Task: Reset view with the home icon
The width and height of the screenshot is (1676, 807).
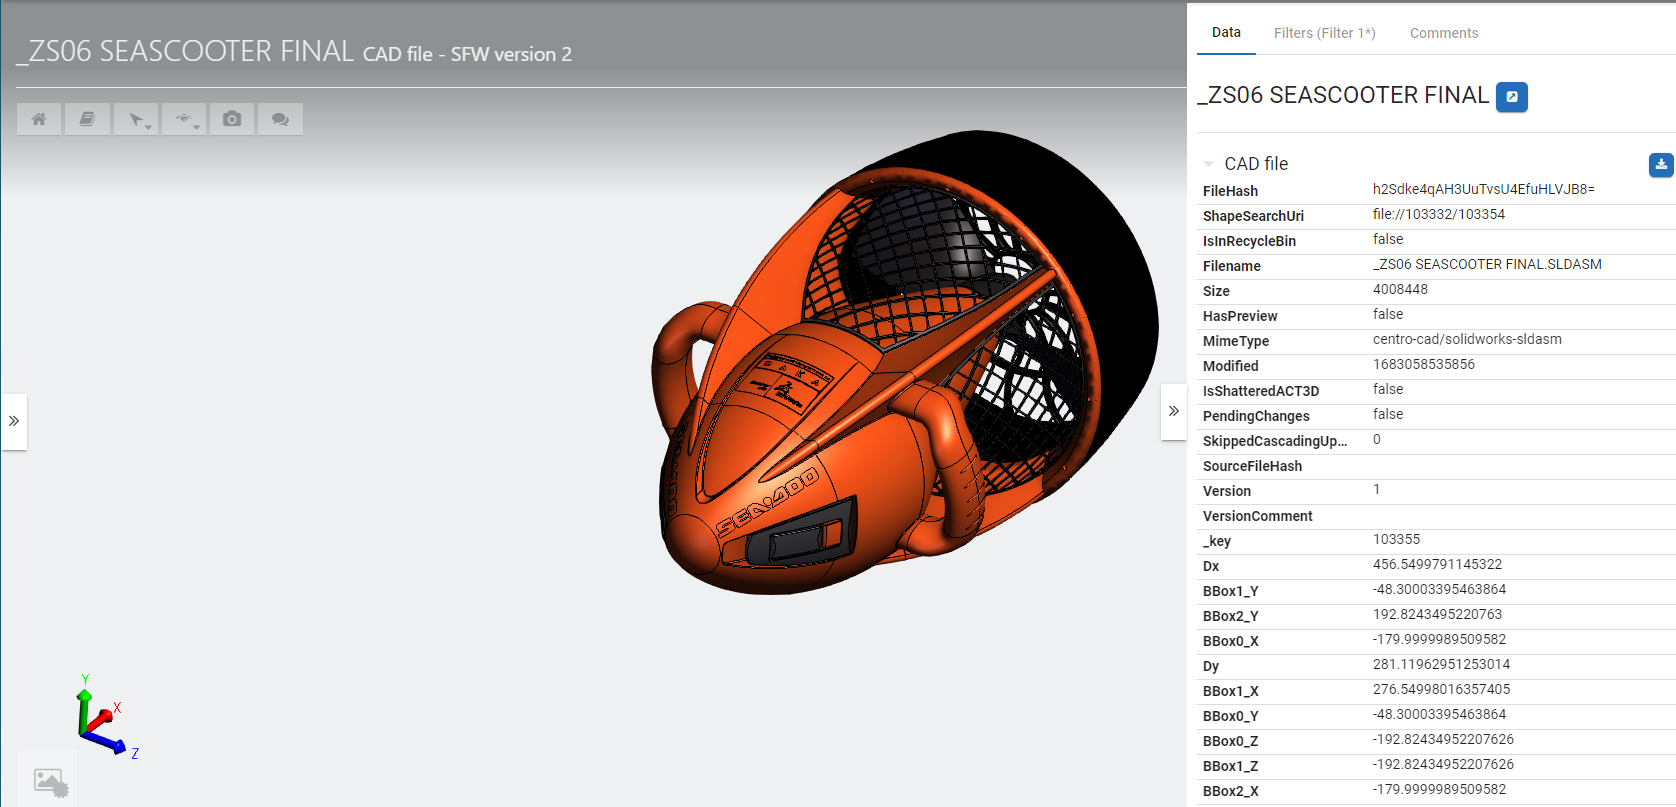Action: click(x=39, y=119)
